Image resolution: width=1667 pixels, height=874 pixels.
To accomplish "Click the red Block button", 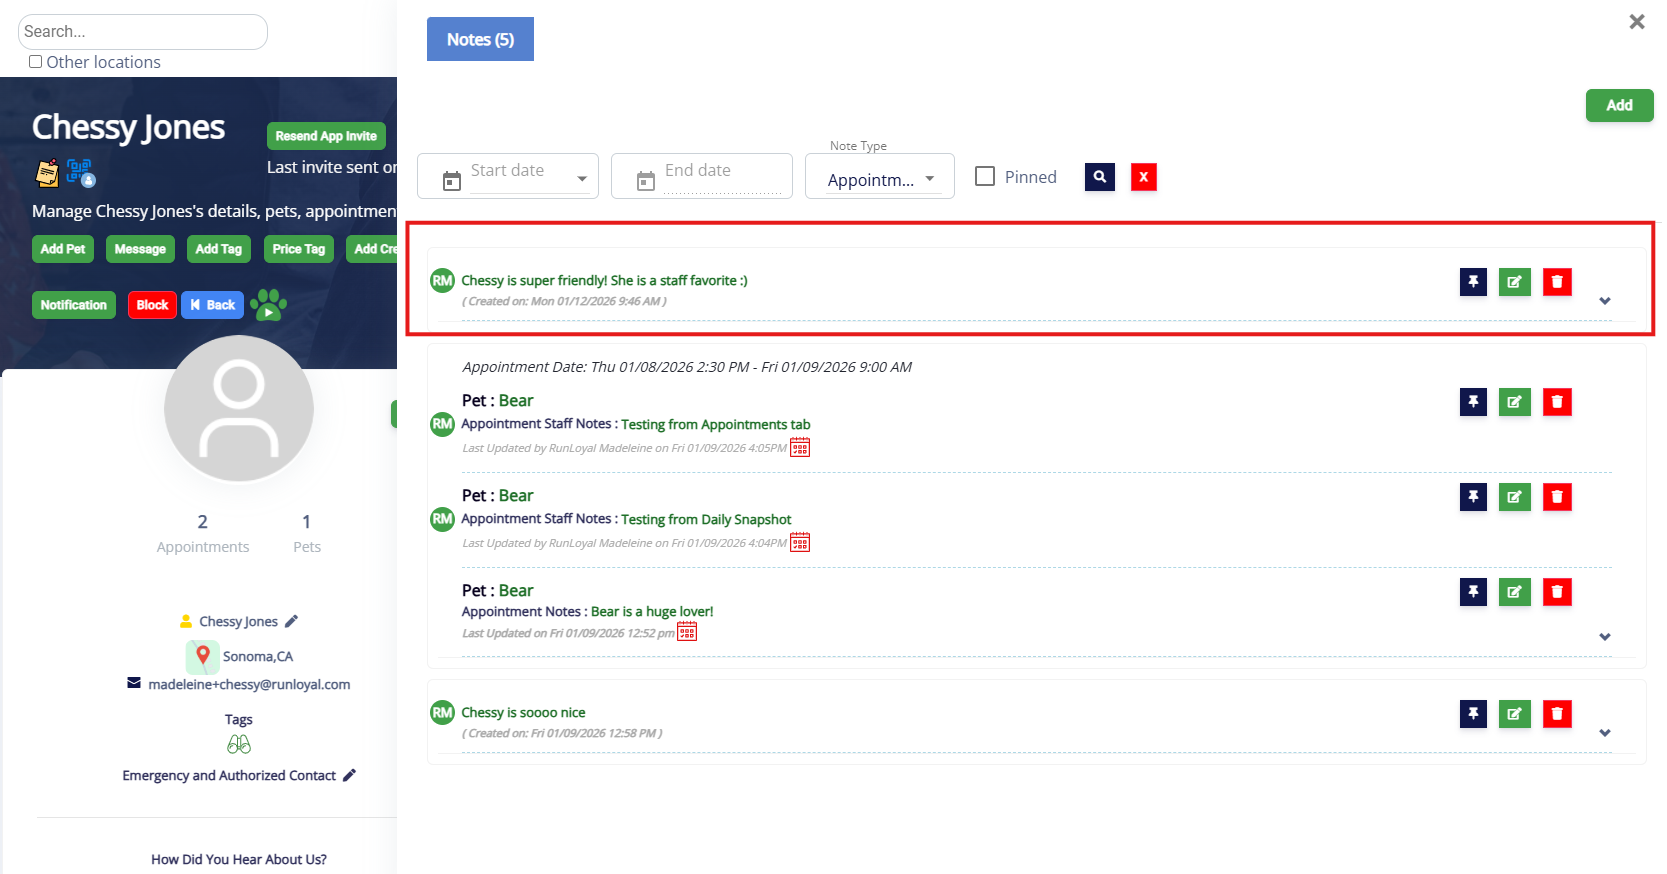I will click(152, 305).
